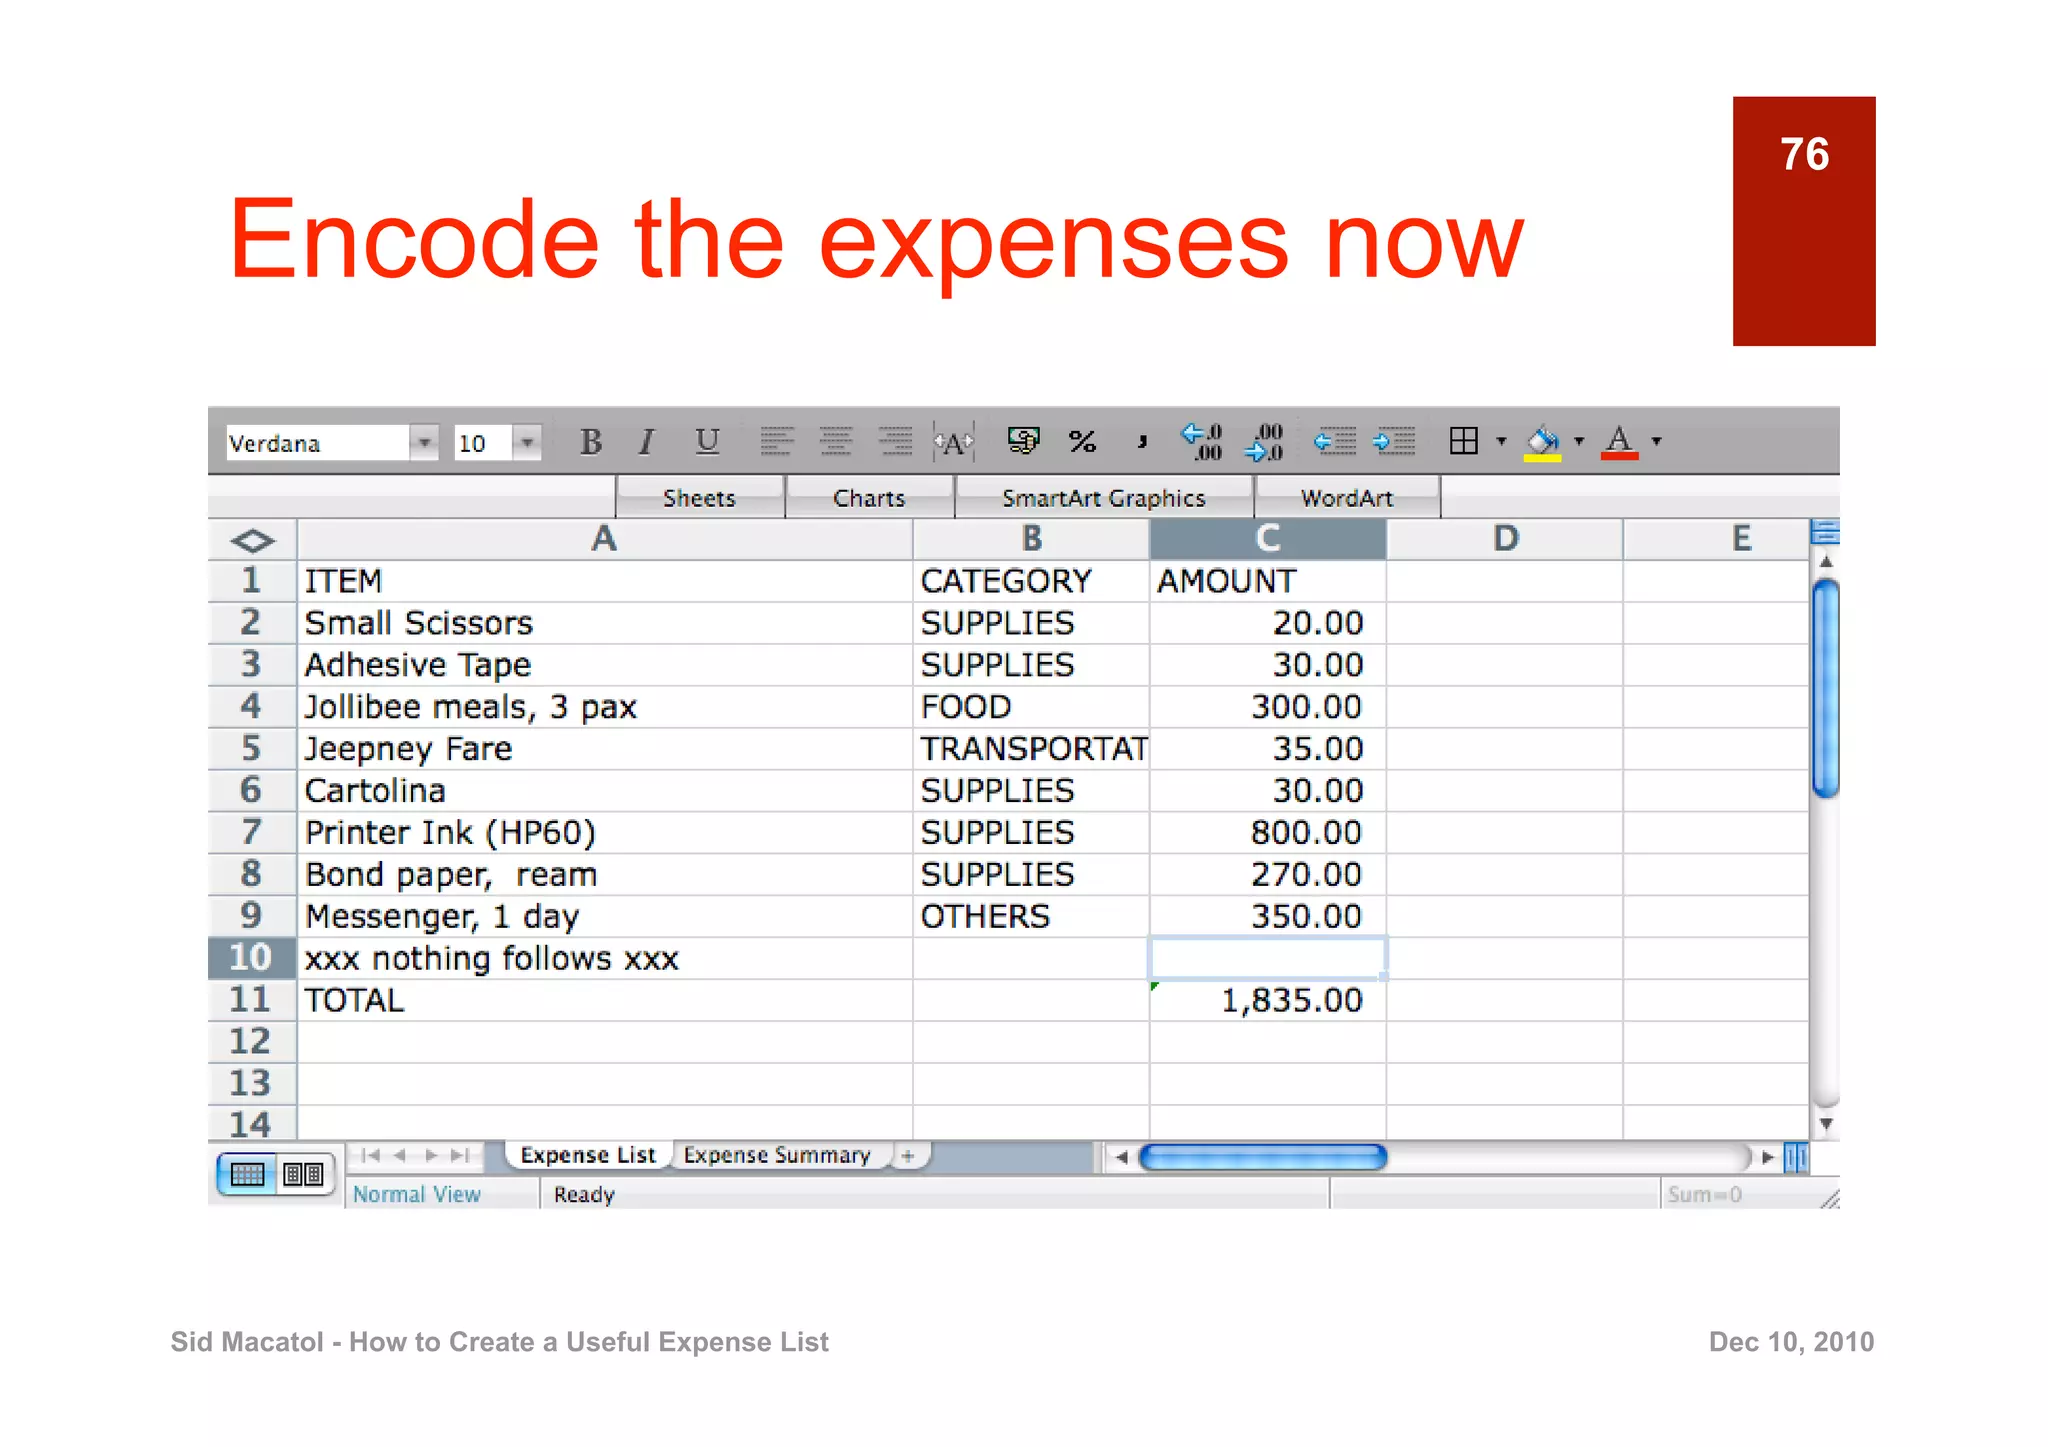Go to last sheet tab arrow
Image resolution: width=2048 pixels, height=1447 pixels.
tap(460, 1155)
